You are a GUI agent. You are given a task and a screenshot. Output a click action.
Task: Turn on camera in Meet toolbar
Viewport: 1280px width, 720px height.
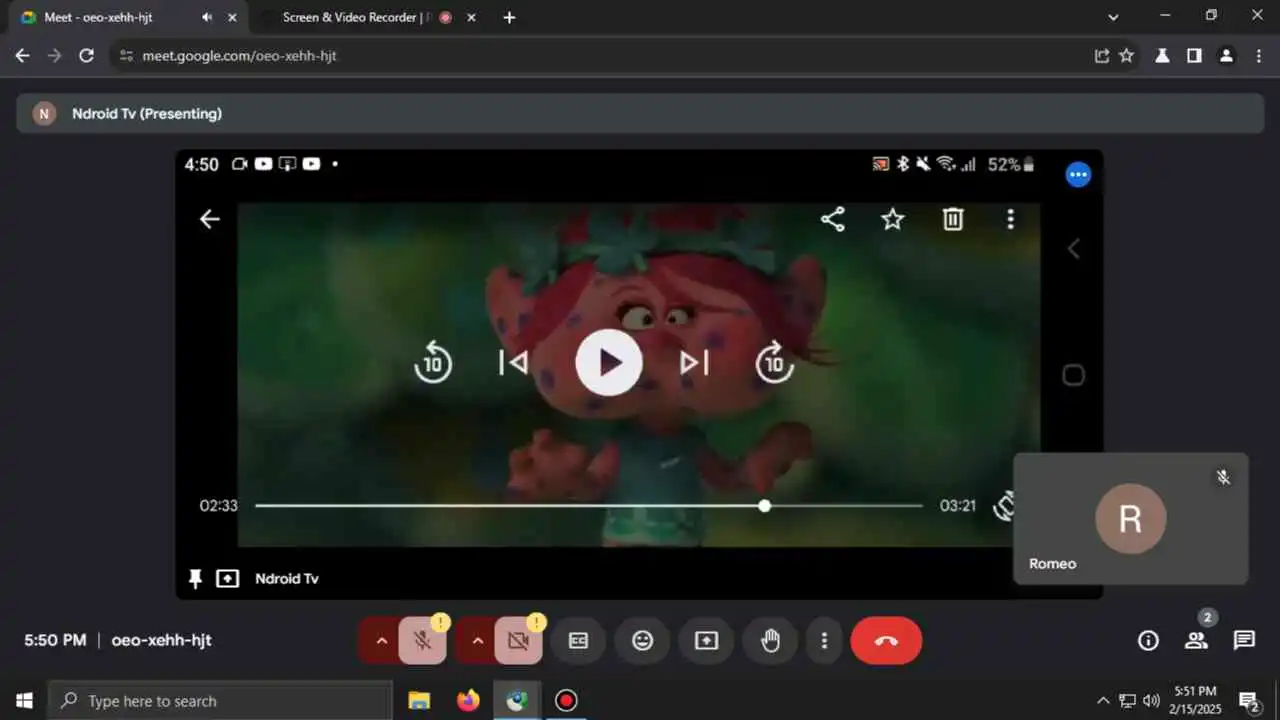pyautogui.click(x=518, y=641)
